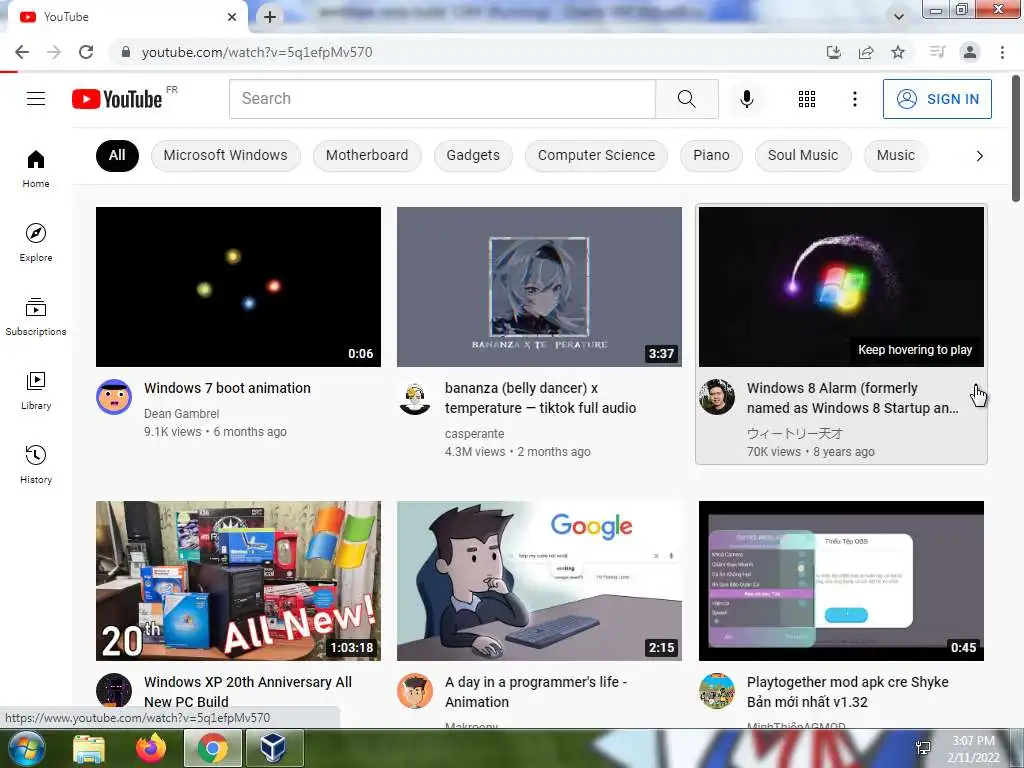Screen dimensions: 1024x768
Task: Click the Windows 7 boot animation thumbnail
Action: click(238, 287)
